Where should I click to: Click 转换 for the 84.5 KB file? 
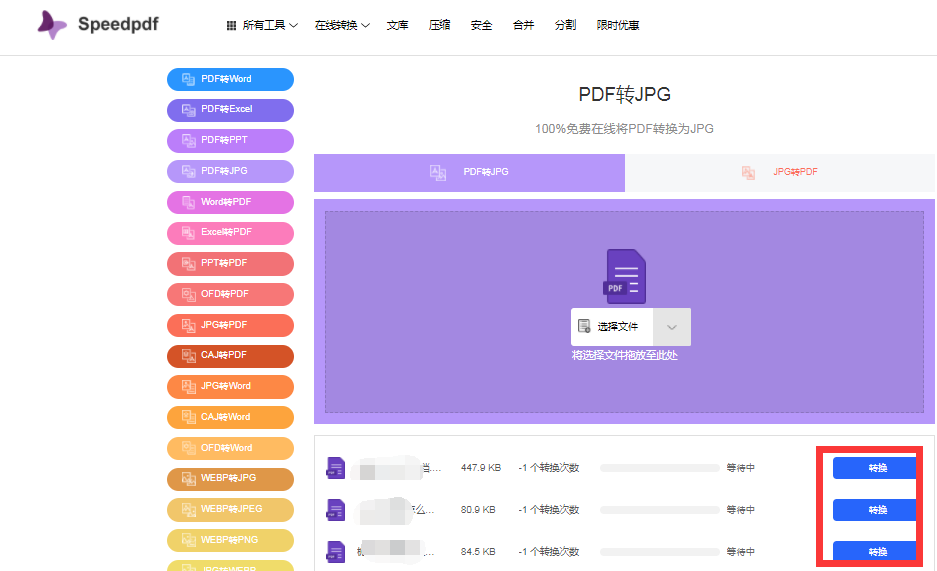[875, 551]
